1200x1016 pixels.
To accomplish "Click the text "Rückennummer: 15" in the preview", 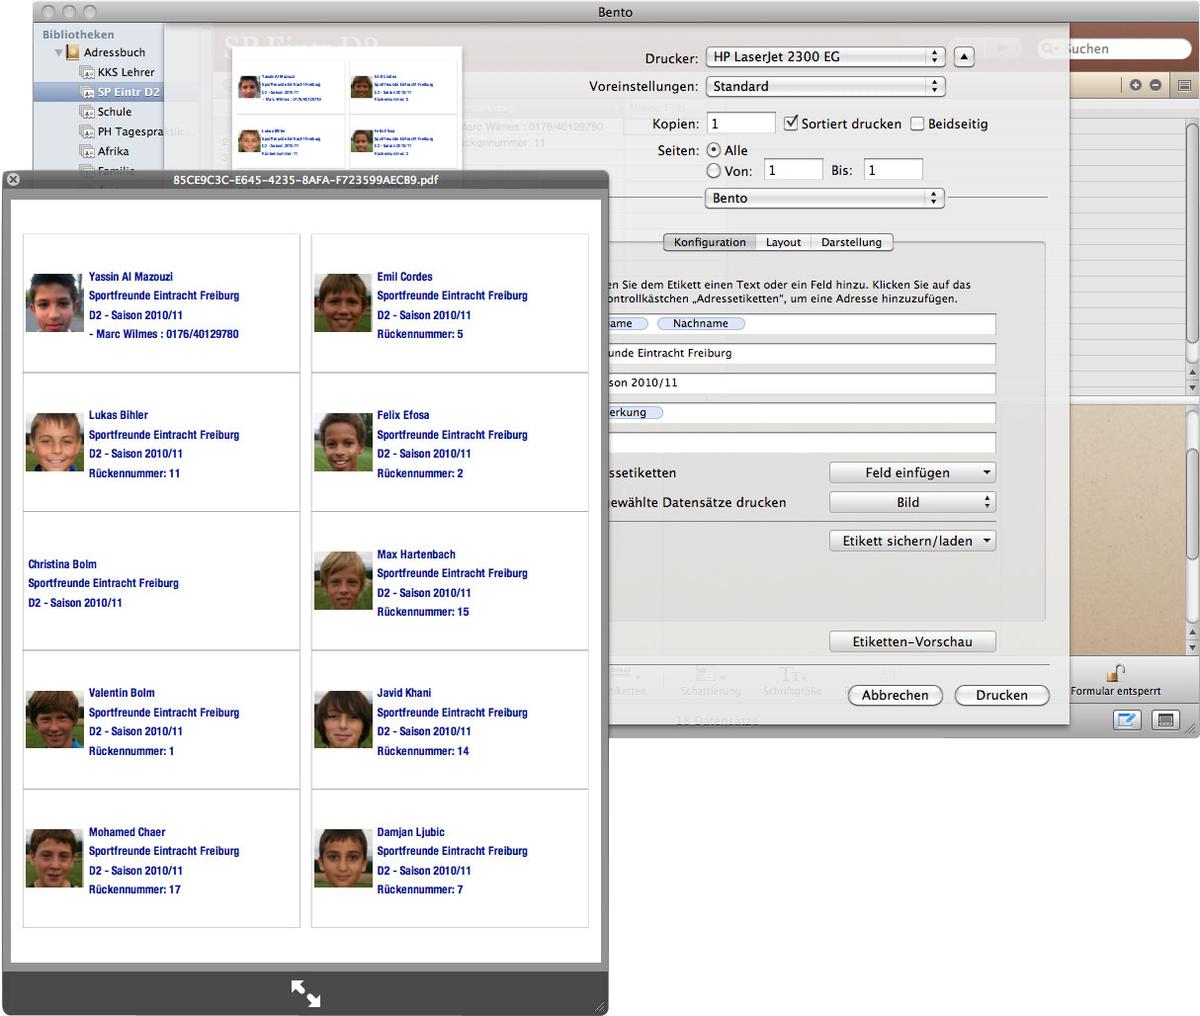I will [x=423, y=612].
